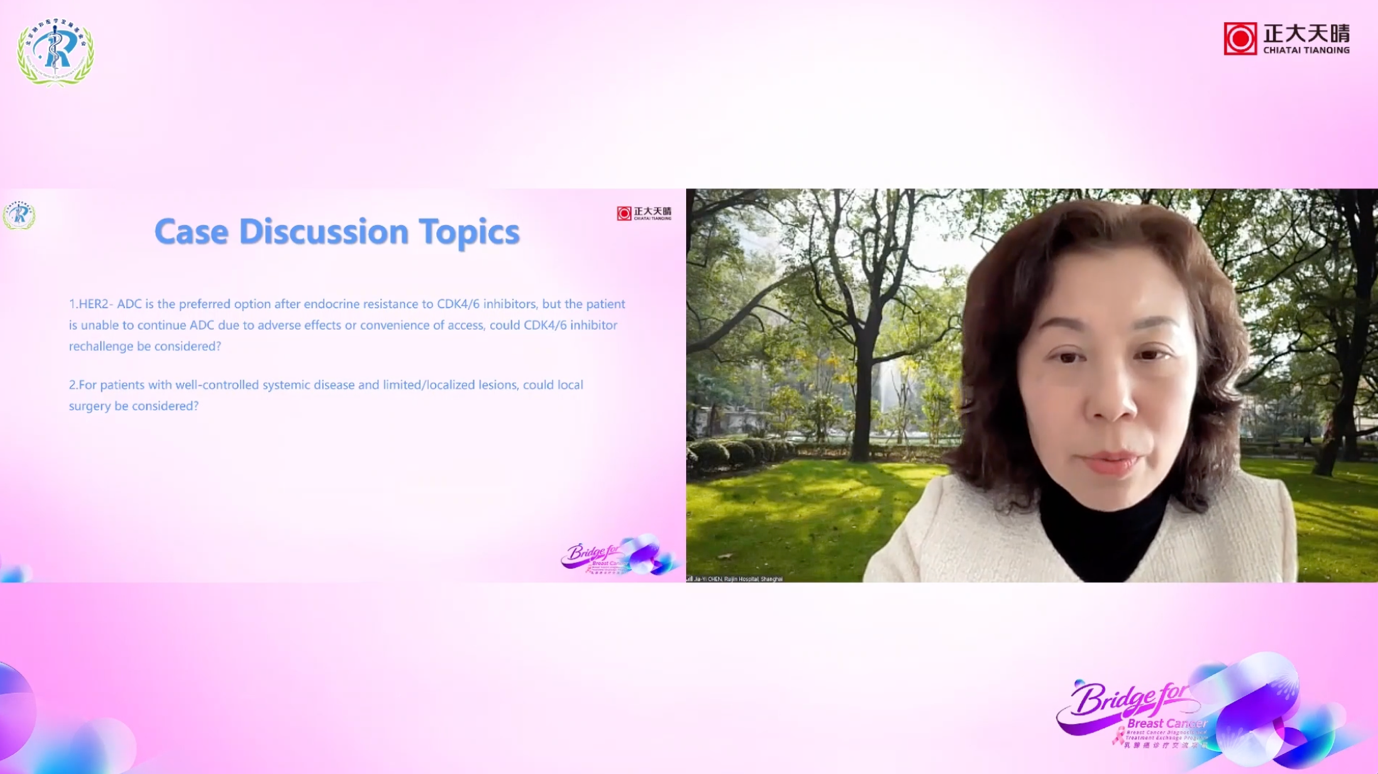The width and height of the screenshot is (1378, 774).
Task: Click the 正大天晴 Chinese brand text at top-right
Action: tap(1306, 33)
